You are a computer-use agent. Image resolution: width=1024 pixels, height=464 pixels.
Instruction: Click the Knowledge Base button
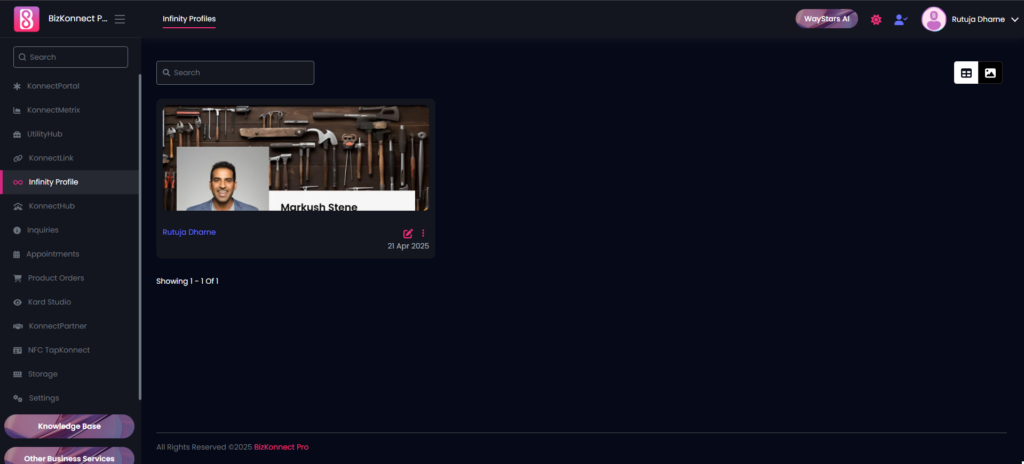pyautogui.click(x=69, y=426)
